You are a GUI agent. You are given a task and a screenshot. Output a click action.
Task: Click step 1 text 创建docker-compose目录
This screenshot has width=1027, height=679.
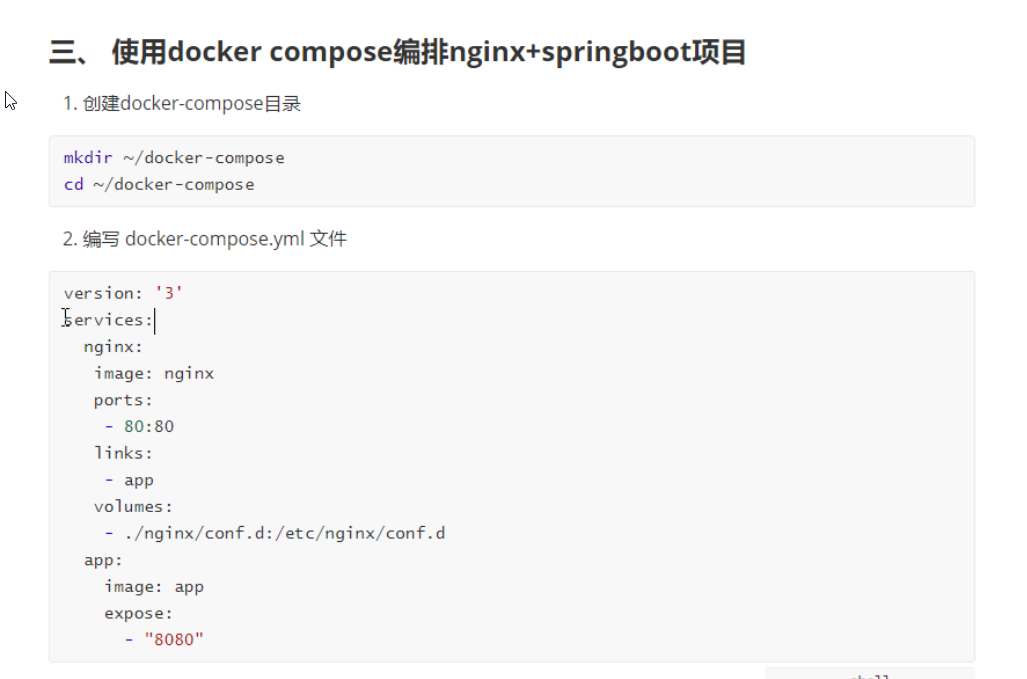[x=182, y=103]
